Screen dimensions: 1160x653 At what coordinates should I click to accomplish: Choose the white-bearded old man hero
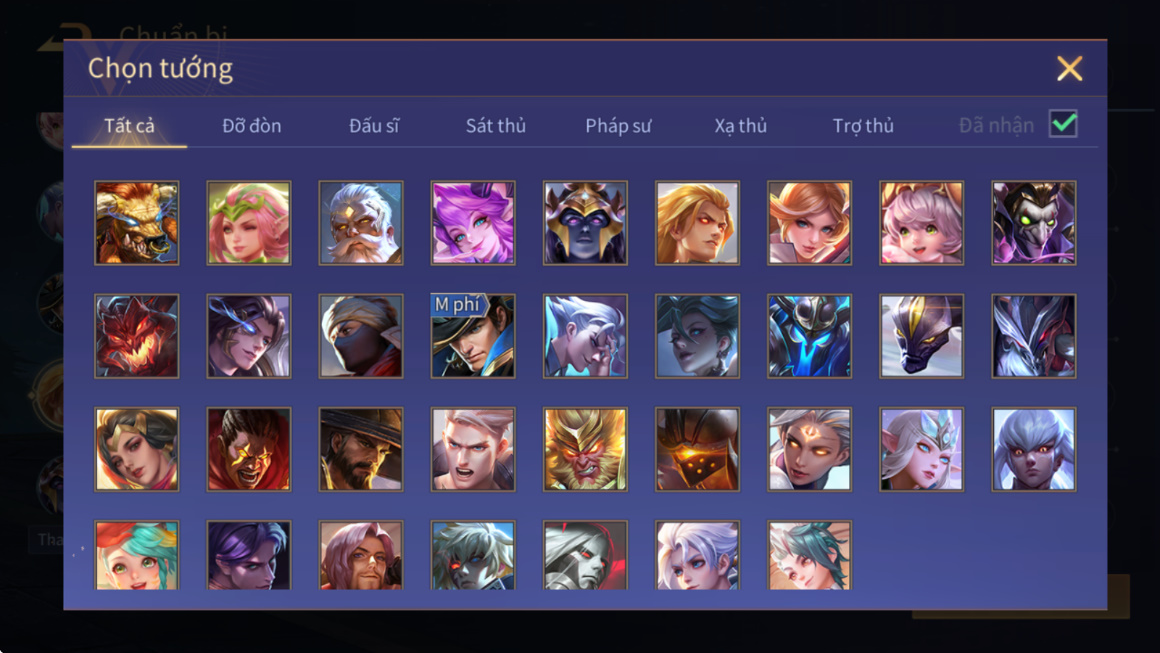click(x=361, y=223)
